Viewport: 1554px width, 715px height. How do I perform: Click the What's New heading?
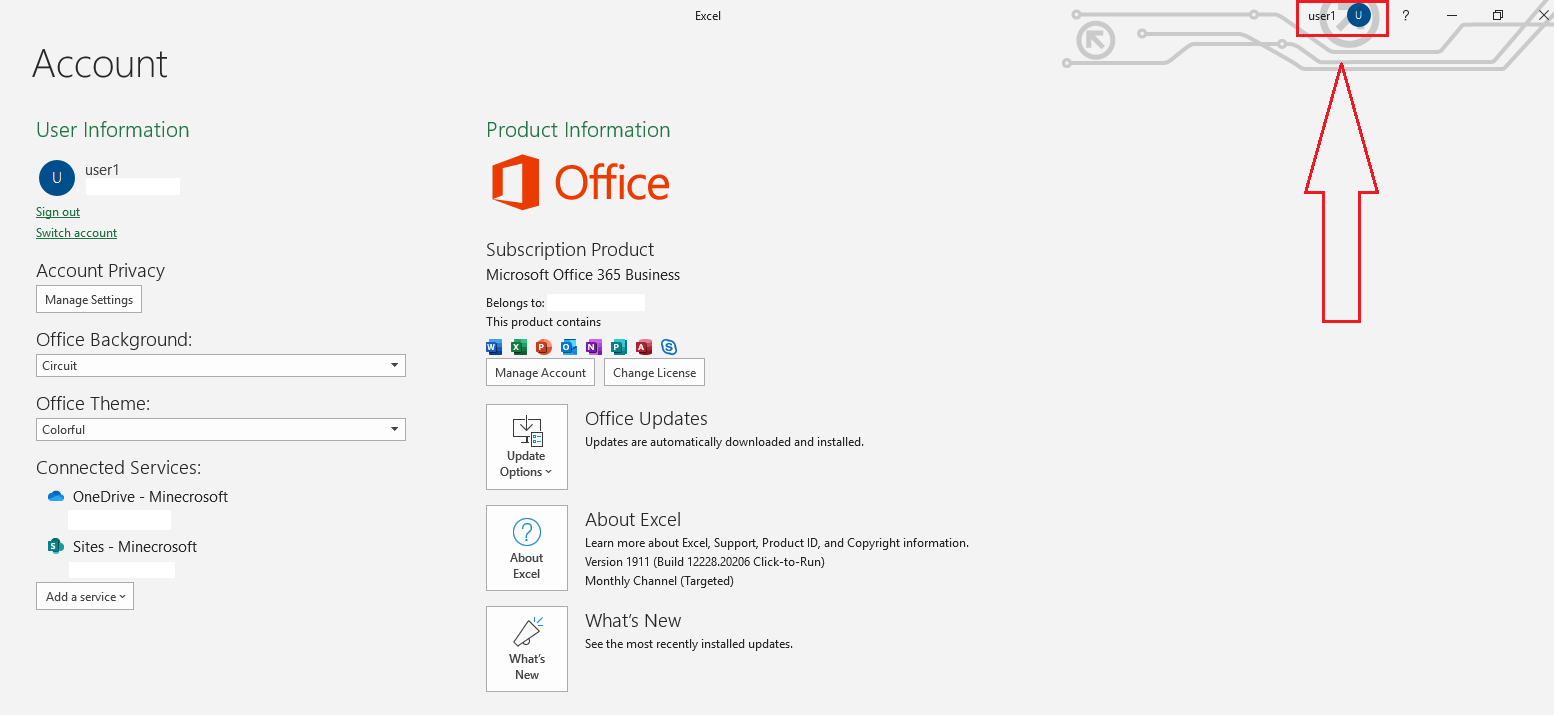coord(633,620)
